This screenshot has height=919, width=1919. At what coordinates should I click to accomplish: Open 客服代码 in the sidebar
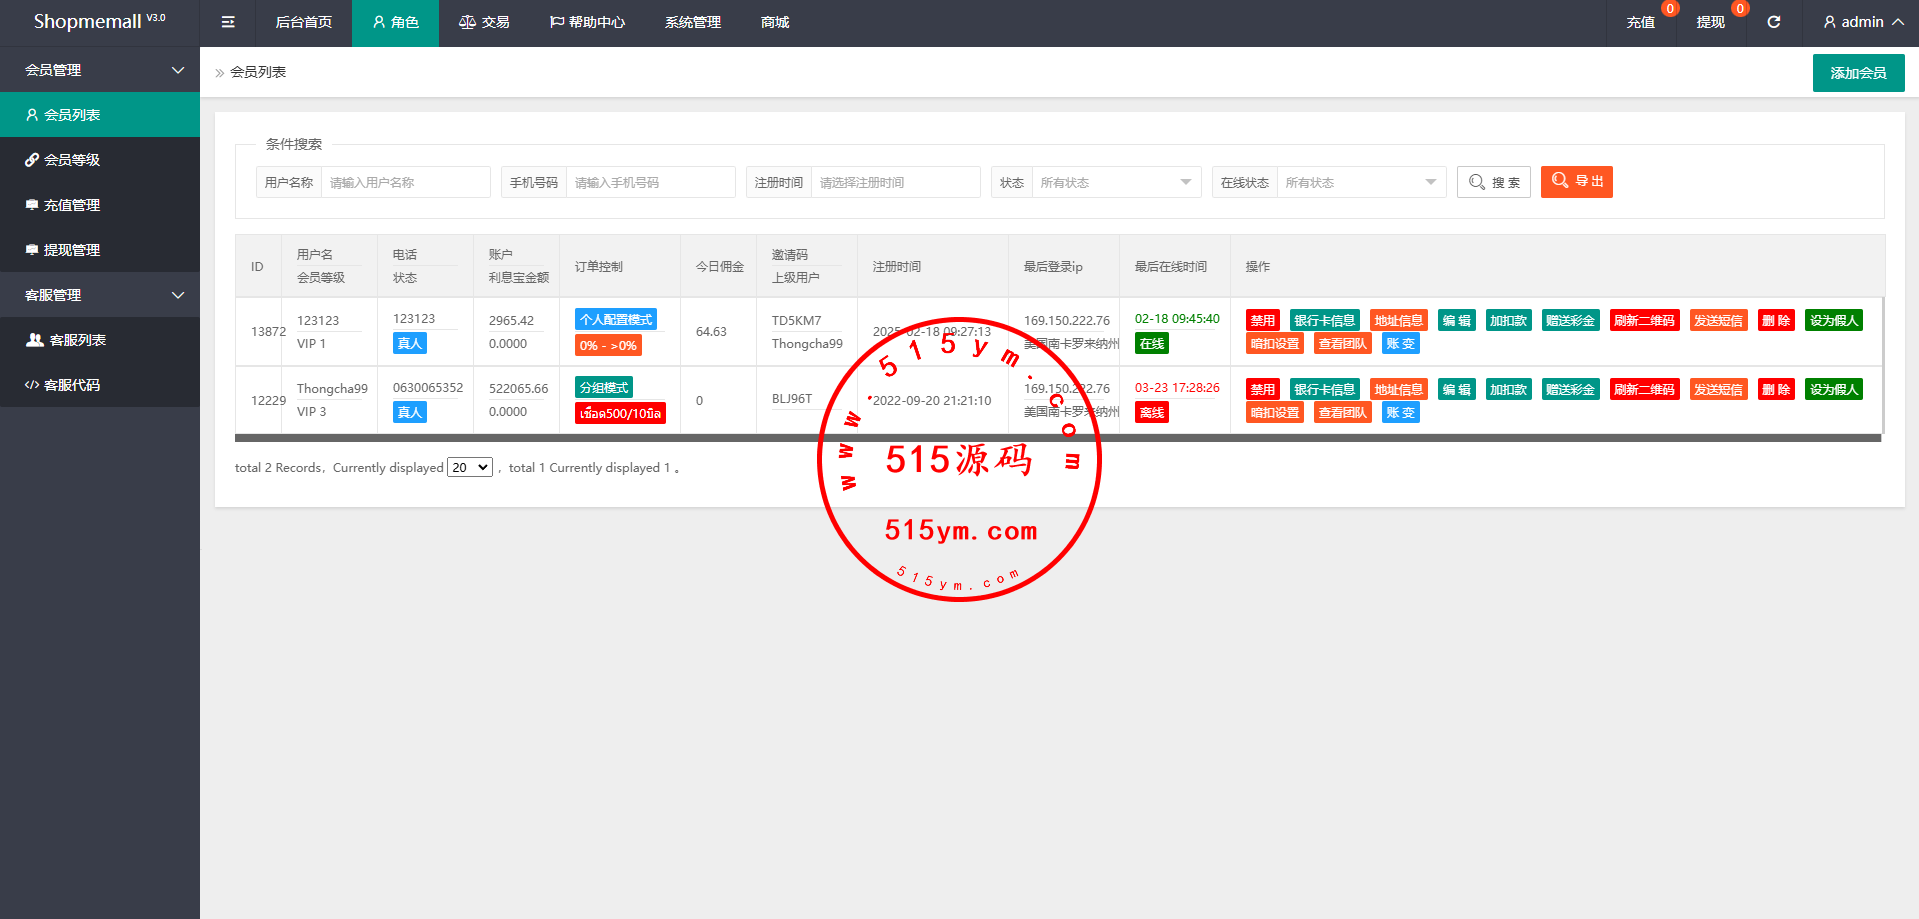pos(72,385)
